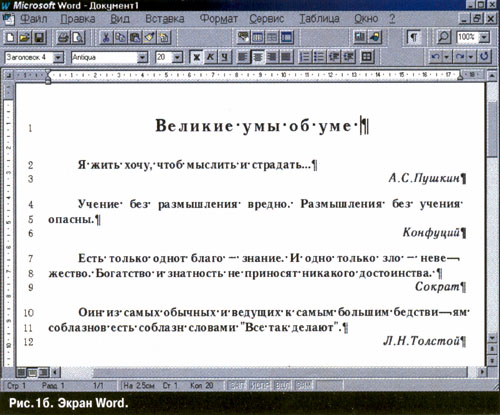The image size is (500, 415).
Task: Open a file with the Open folder icon
Action: tap(24, 37)
